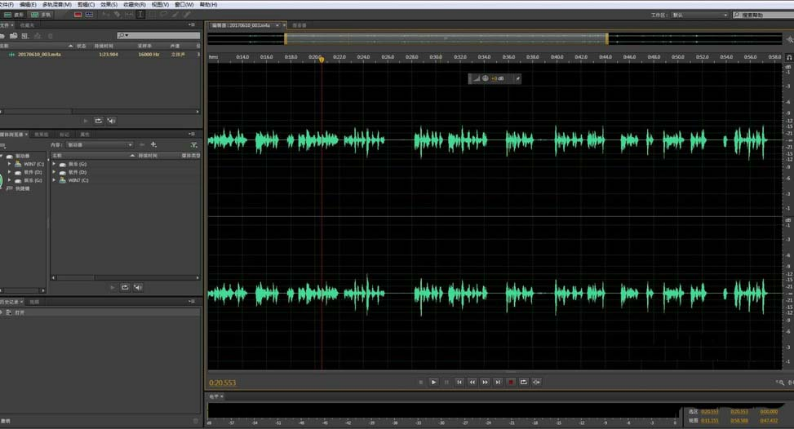Click Loop Playback icon in Files panel
This screenshot has height=429, width=794.
click(98, 121)
